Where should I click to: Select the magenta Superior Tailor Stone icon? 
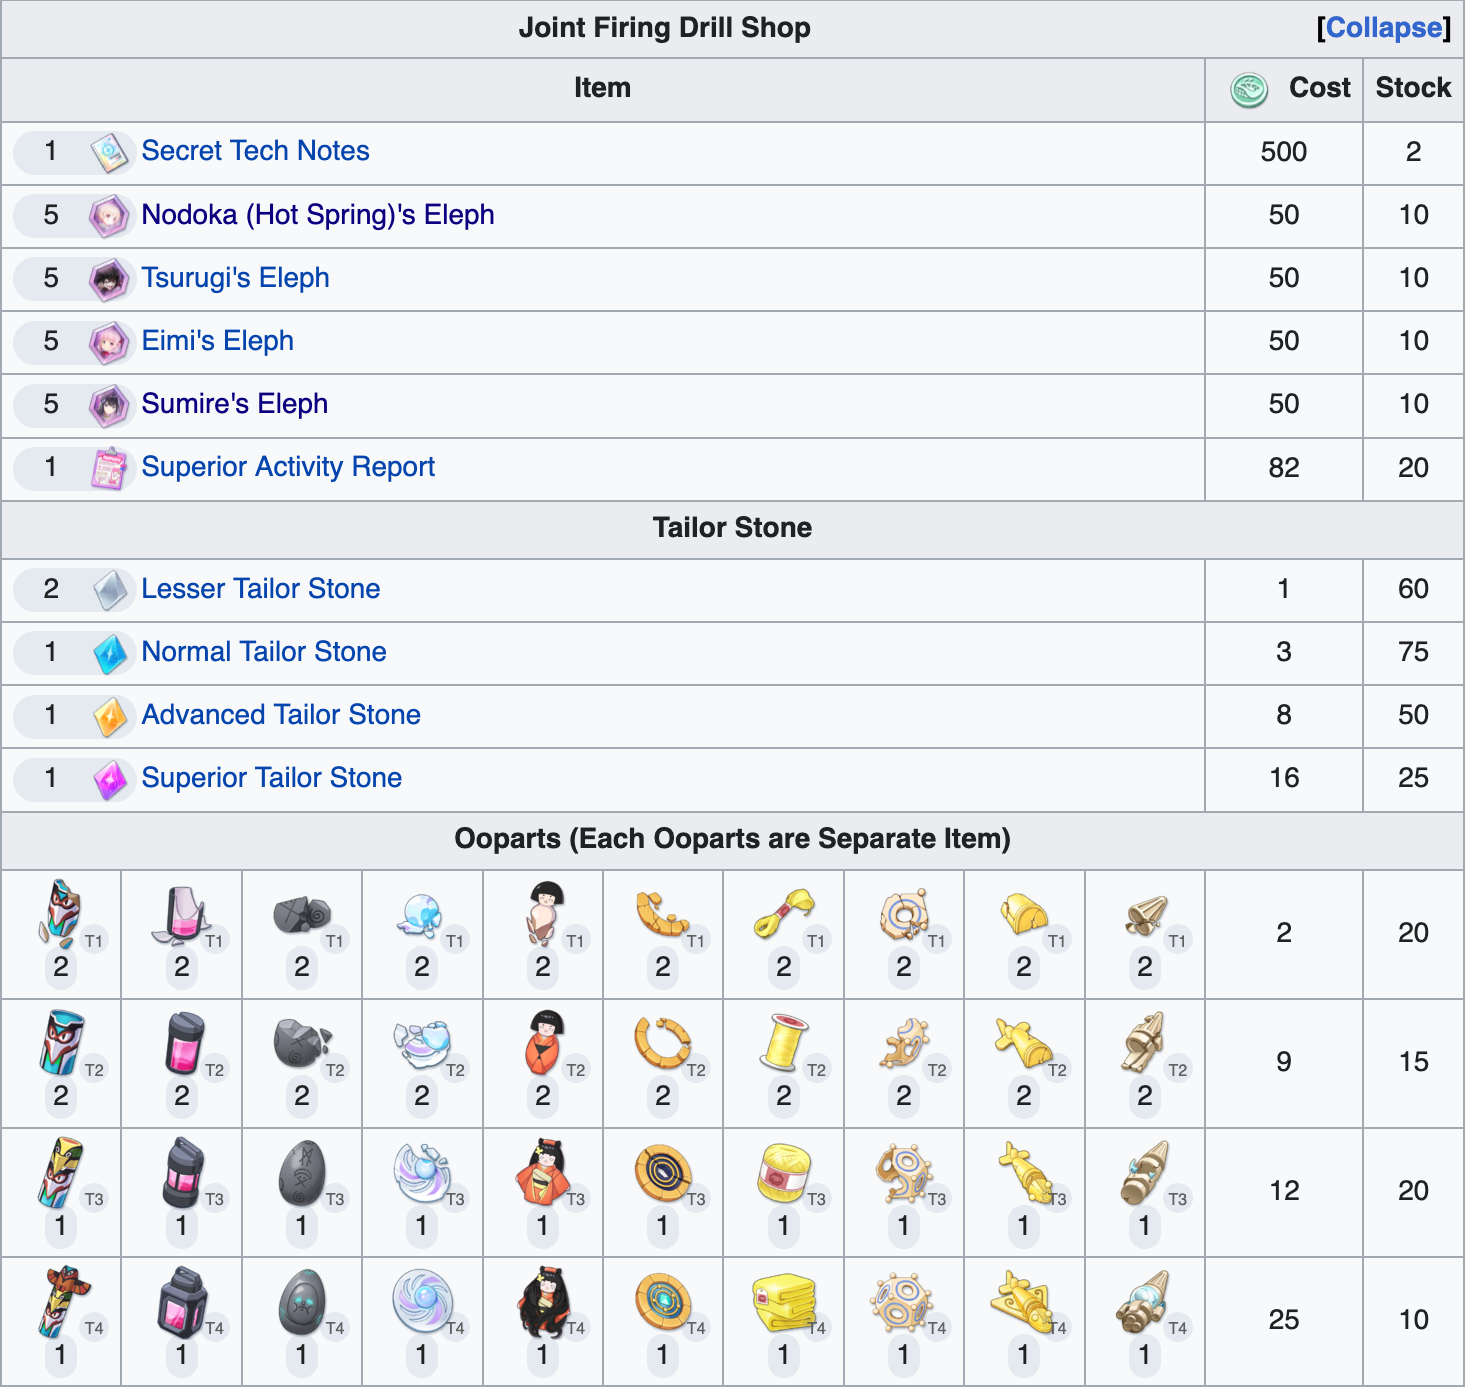[x=109, y=779]
